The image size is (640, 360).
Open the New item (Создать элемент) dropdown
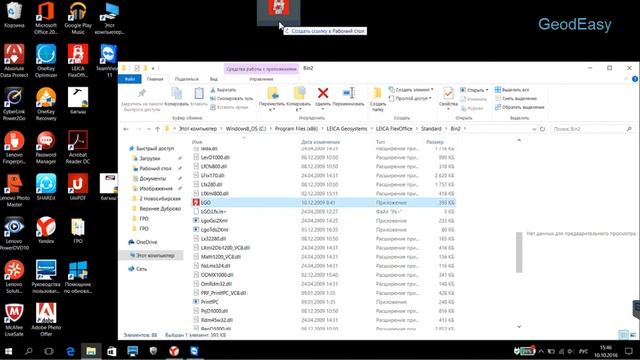(x=411, y=89)
